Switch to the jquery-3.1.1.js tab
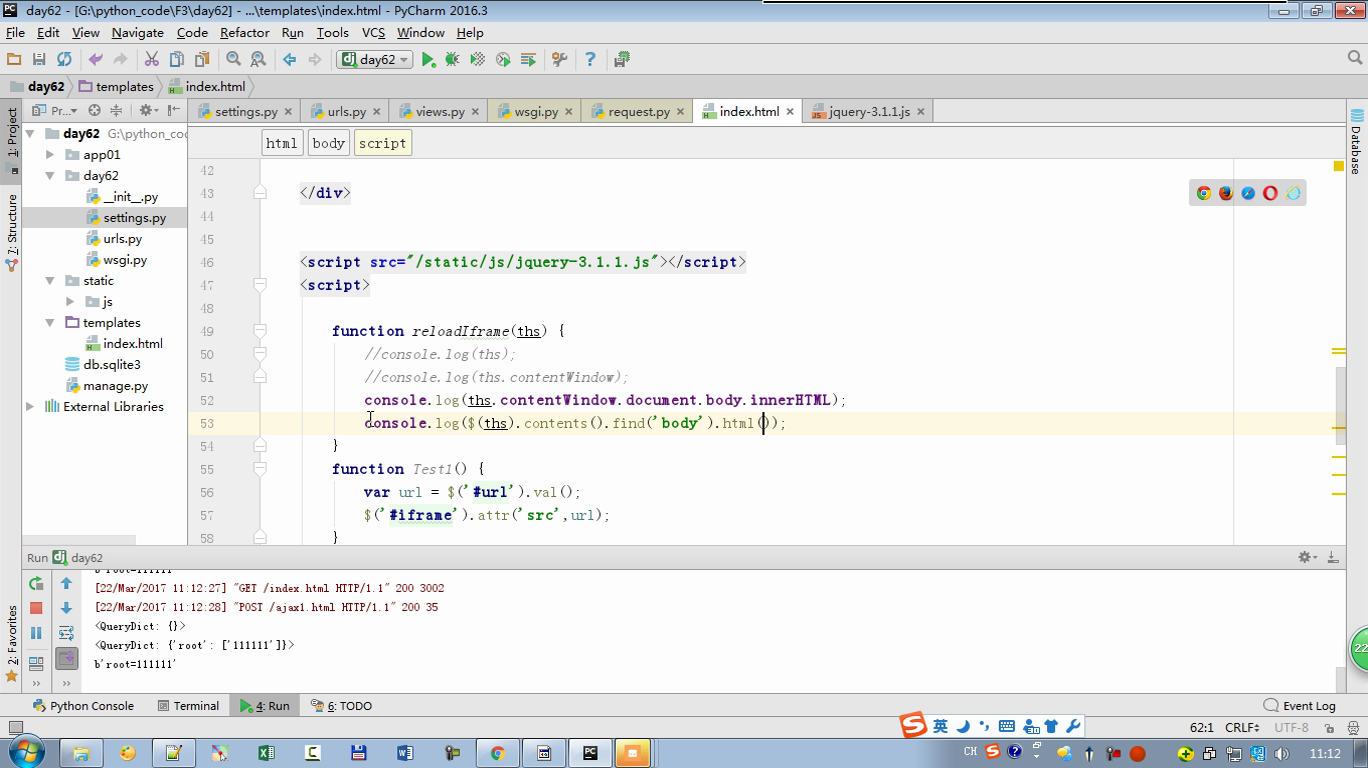 click(x=869, y=112)
